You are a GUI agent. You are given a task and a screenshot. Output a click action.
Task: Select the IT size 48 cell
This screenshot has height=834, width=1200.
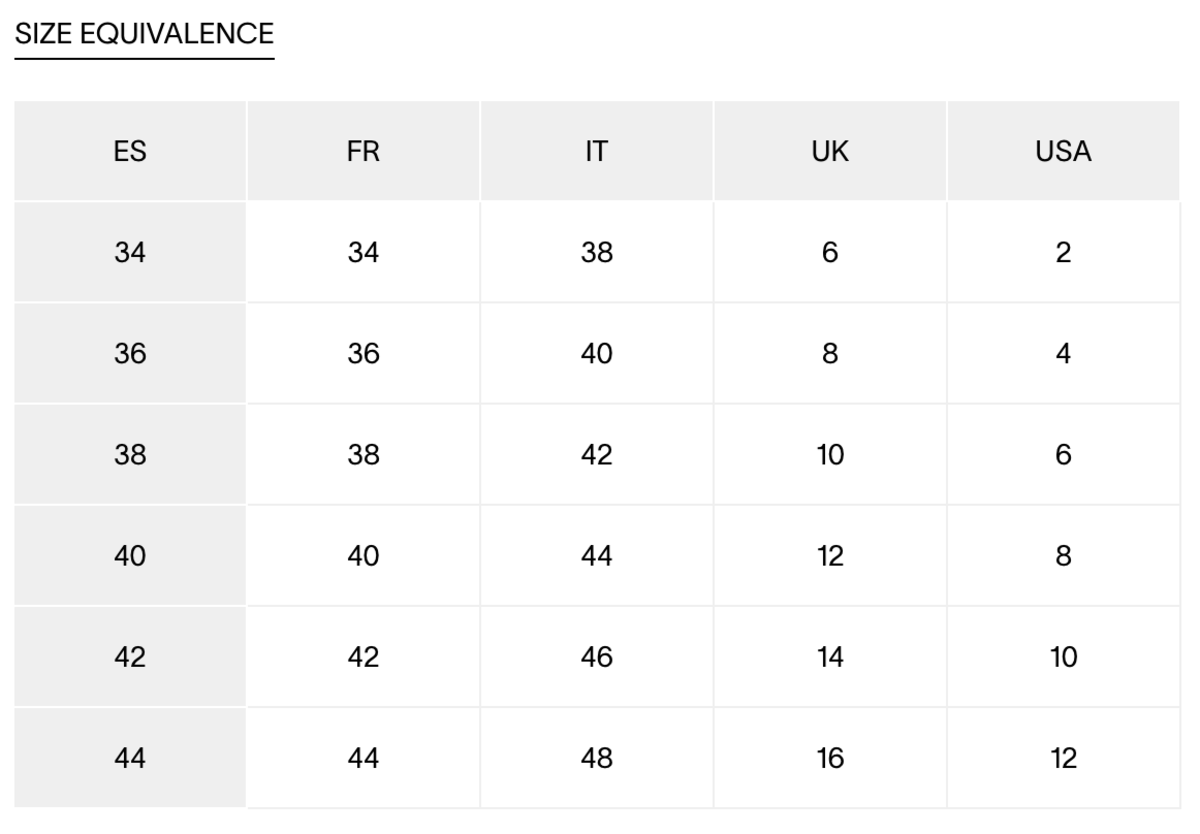pos(596,759)
